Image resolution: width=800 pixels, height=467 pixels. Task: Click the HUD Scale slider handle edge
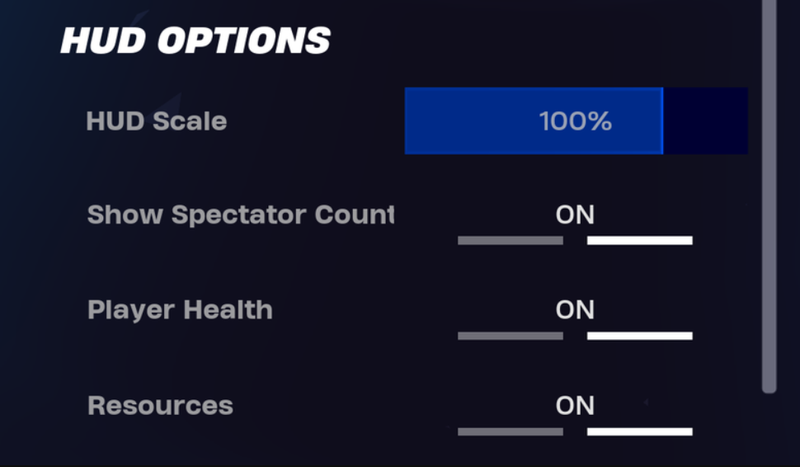tap(662, 121)
